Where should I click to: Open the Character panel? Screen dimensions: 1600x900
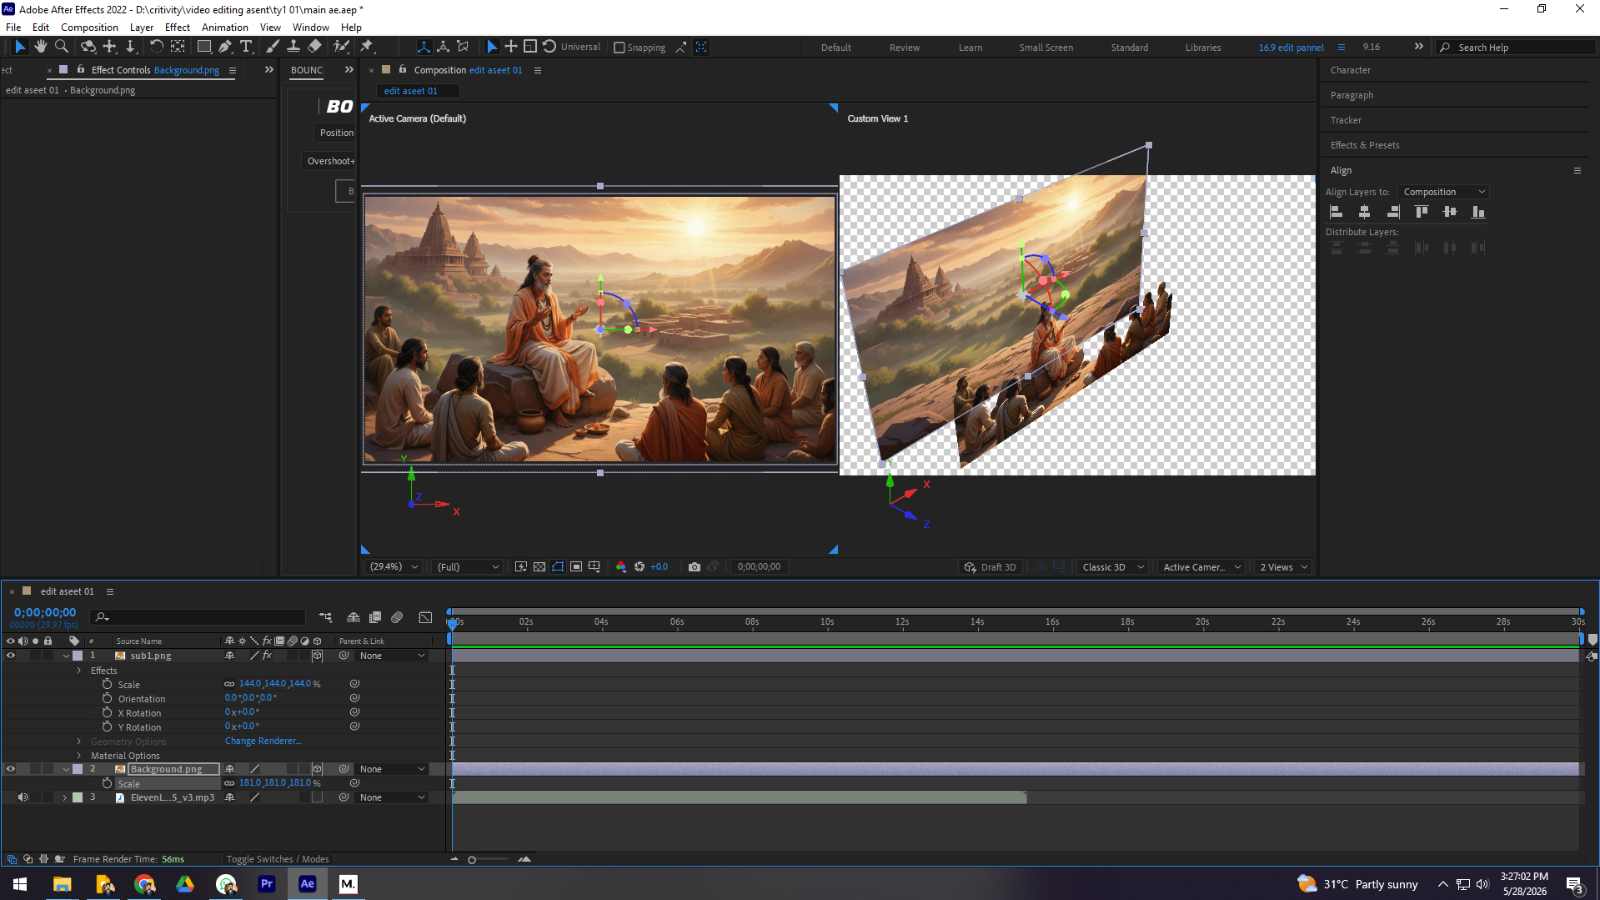tap(1350, 70)
